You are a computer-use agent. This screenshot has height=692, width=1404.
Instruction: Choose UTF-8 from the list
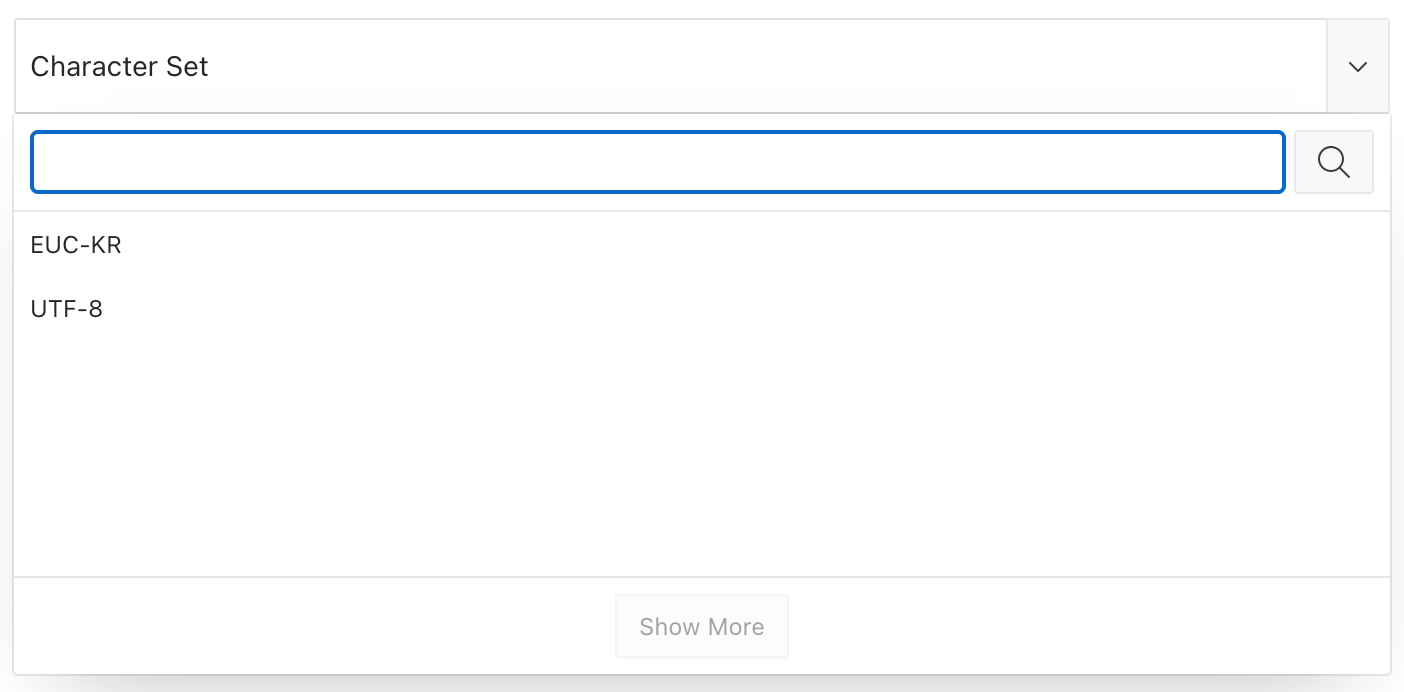click(x=701, y=309)
